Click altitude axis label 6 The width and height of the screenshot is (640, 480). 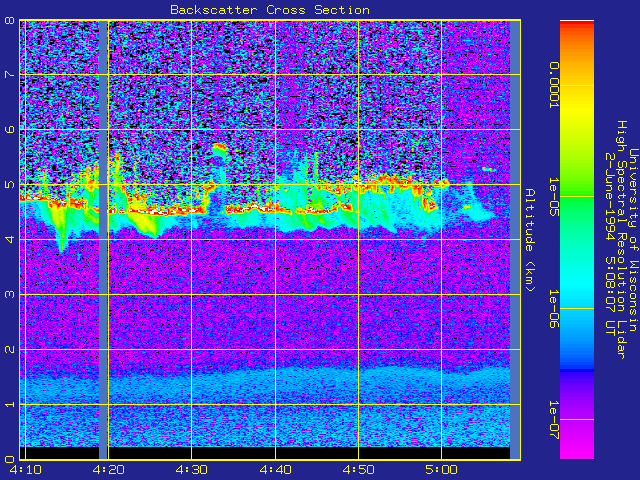pyautogui.click(x=9, y=129)
